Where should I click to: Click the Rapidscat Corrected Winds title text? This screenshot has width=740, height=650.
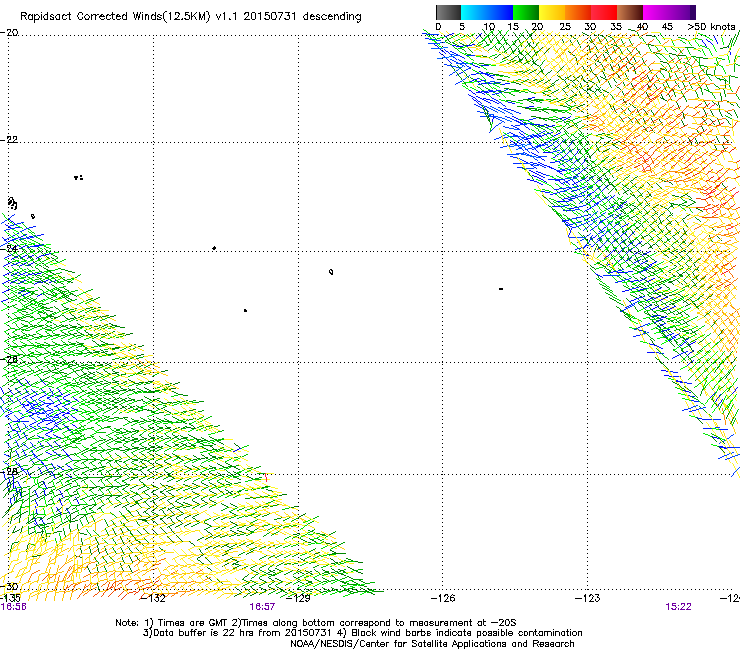click(191, 17)
